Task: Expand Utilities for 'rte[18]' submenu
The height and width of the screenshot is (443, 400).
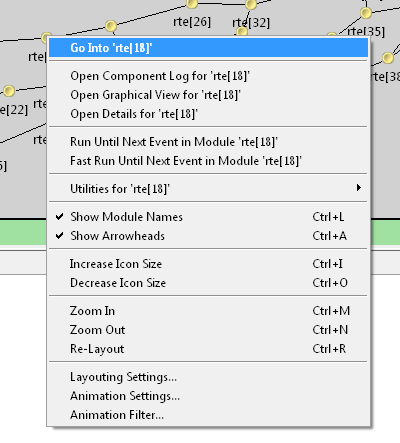Action: (208, 189)
